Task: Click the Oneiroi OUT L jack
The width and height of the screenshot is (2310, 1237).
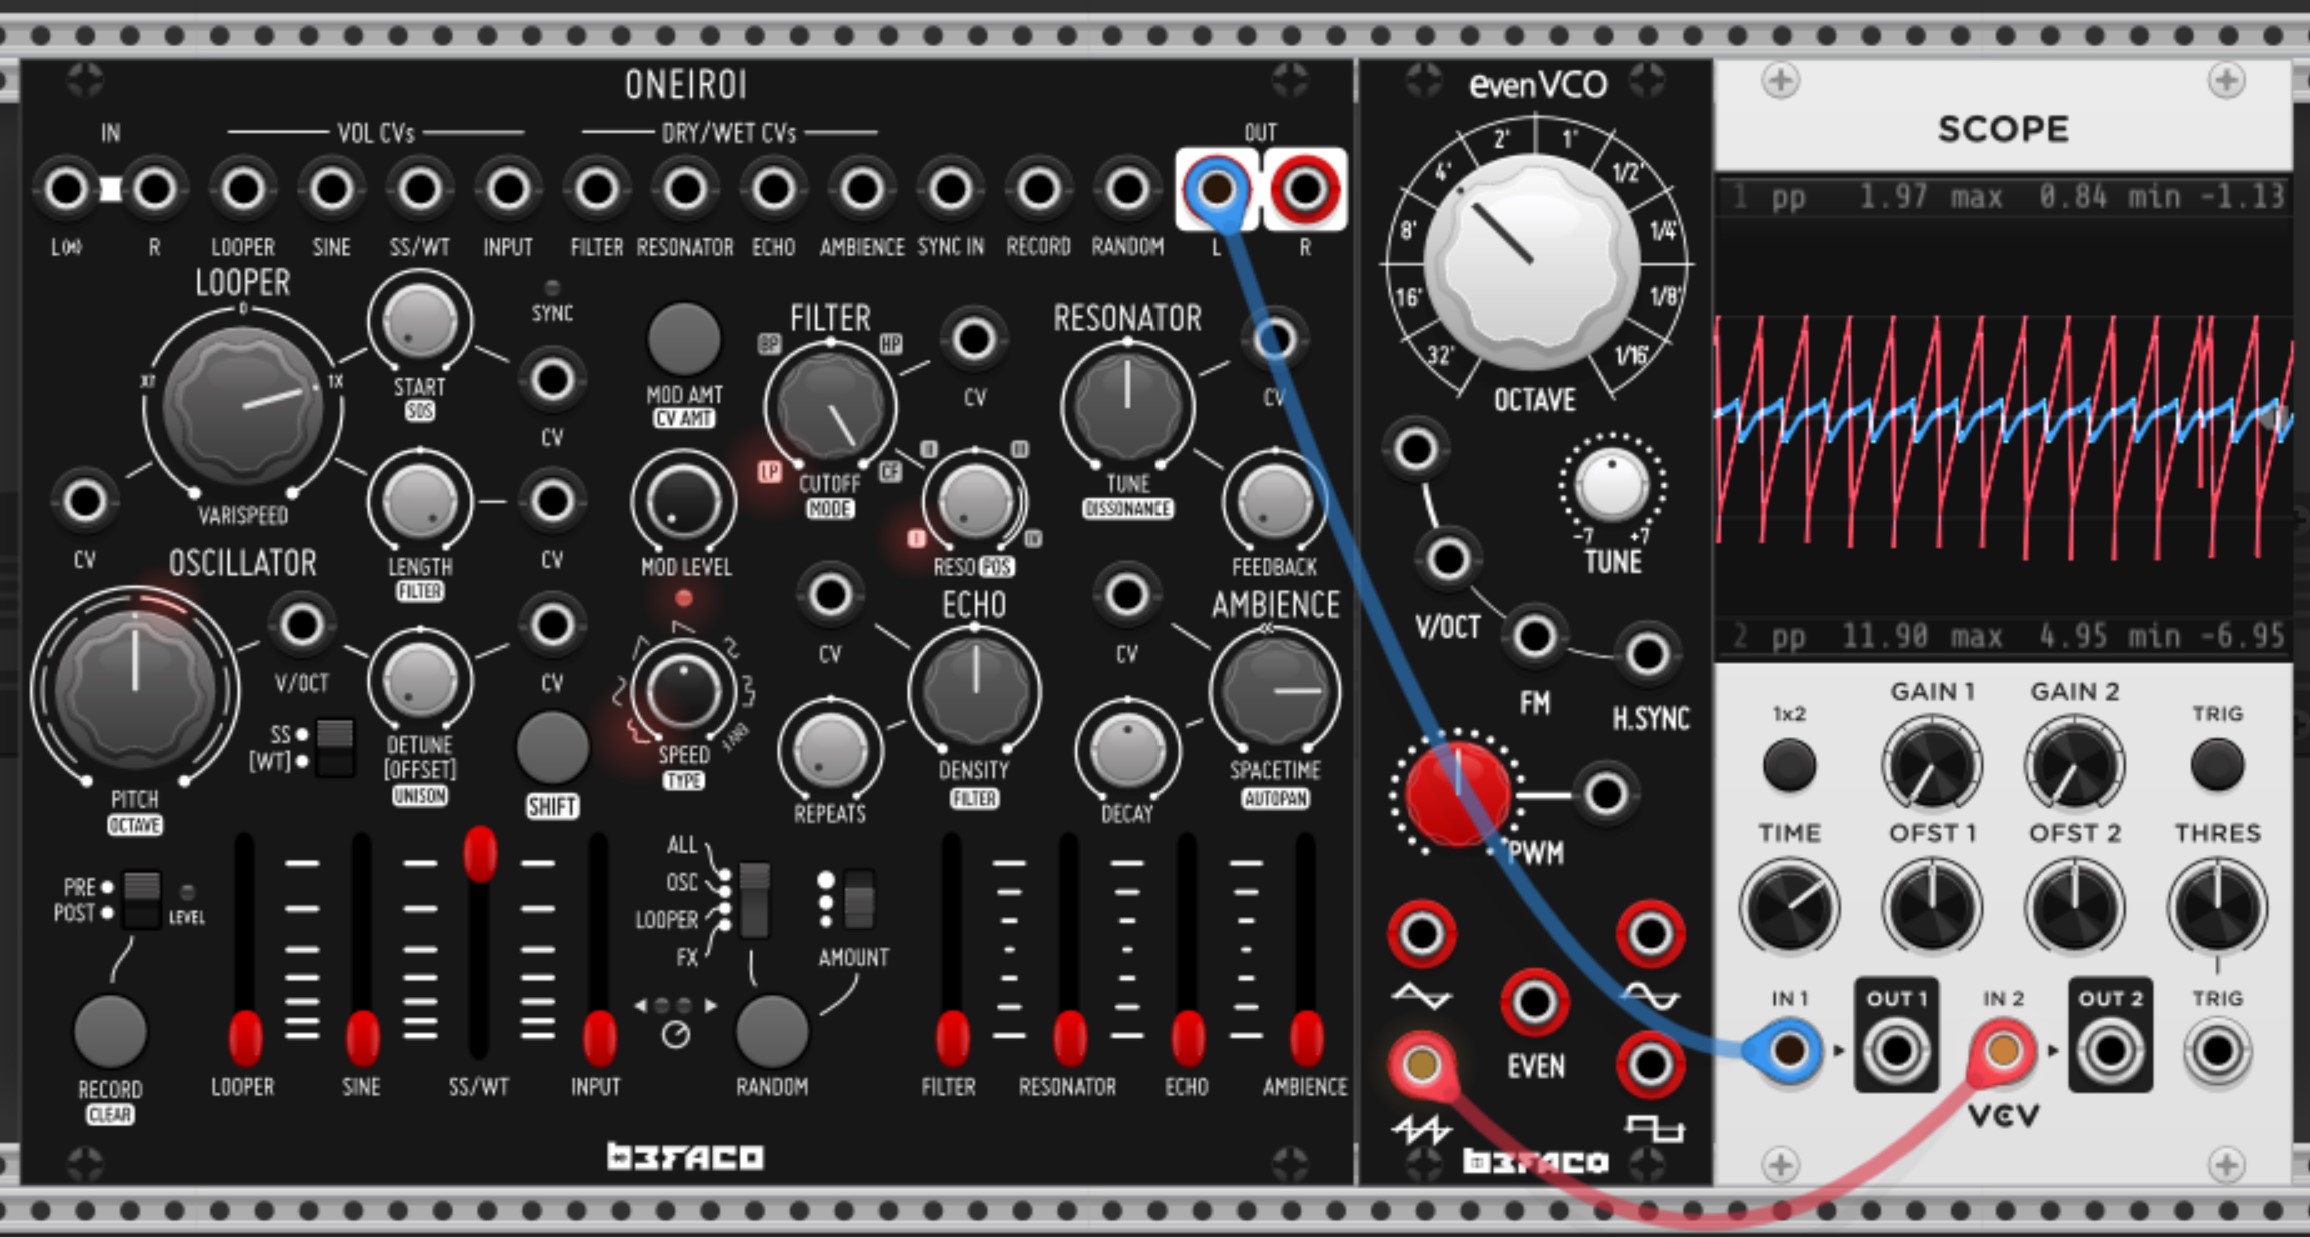Action: tap(1216, 189)
